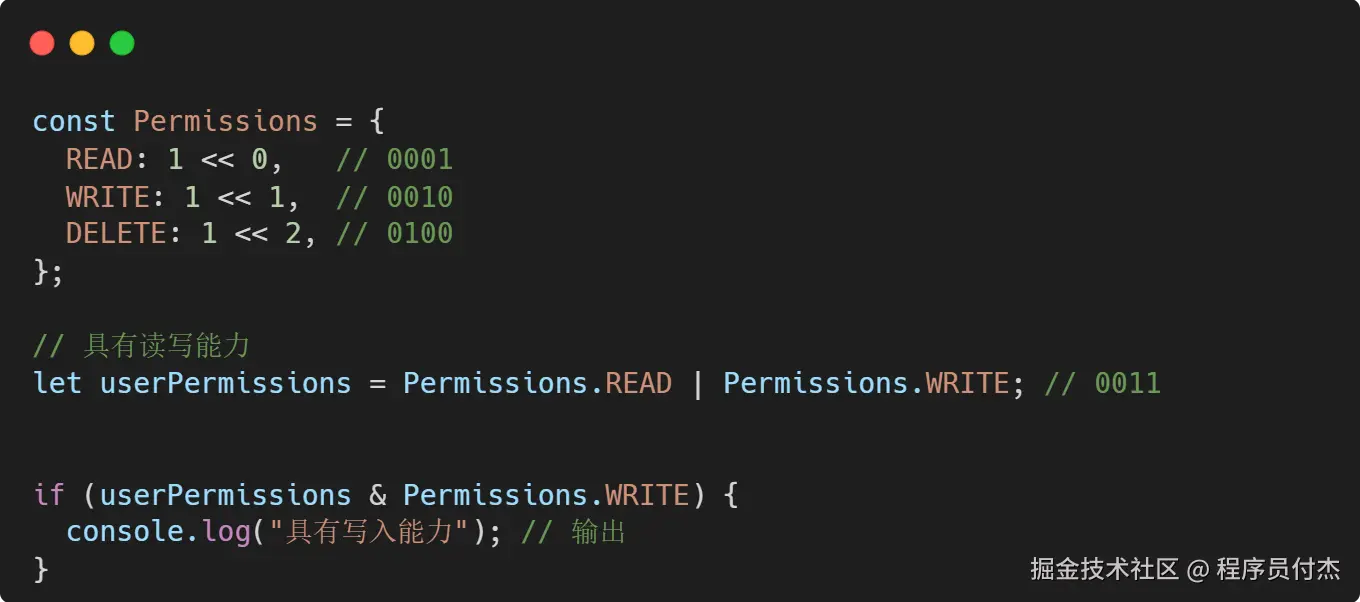Click the red close window dot
The width and height of the screenshot is (1360, 602).
[42, 43]
